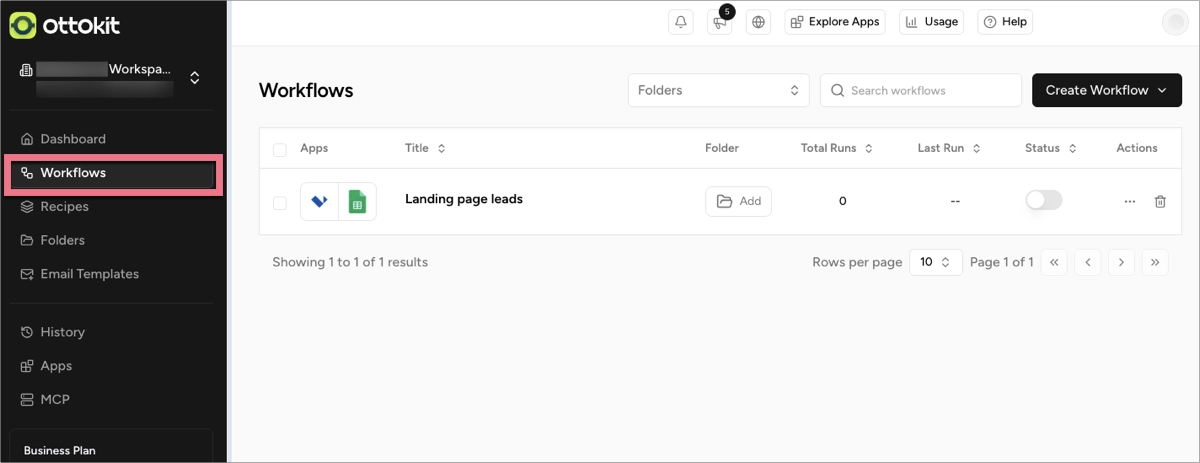Open Recipes in the sidebar
The height and width of the screenshot is (463, 1200).
[64, 207]
